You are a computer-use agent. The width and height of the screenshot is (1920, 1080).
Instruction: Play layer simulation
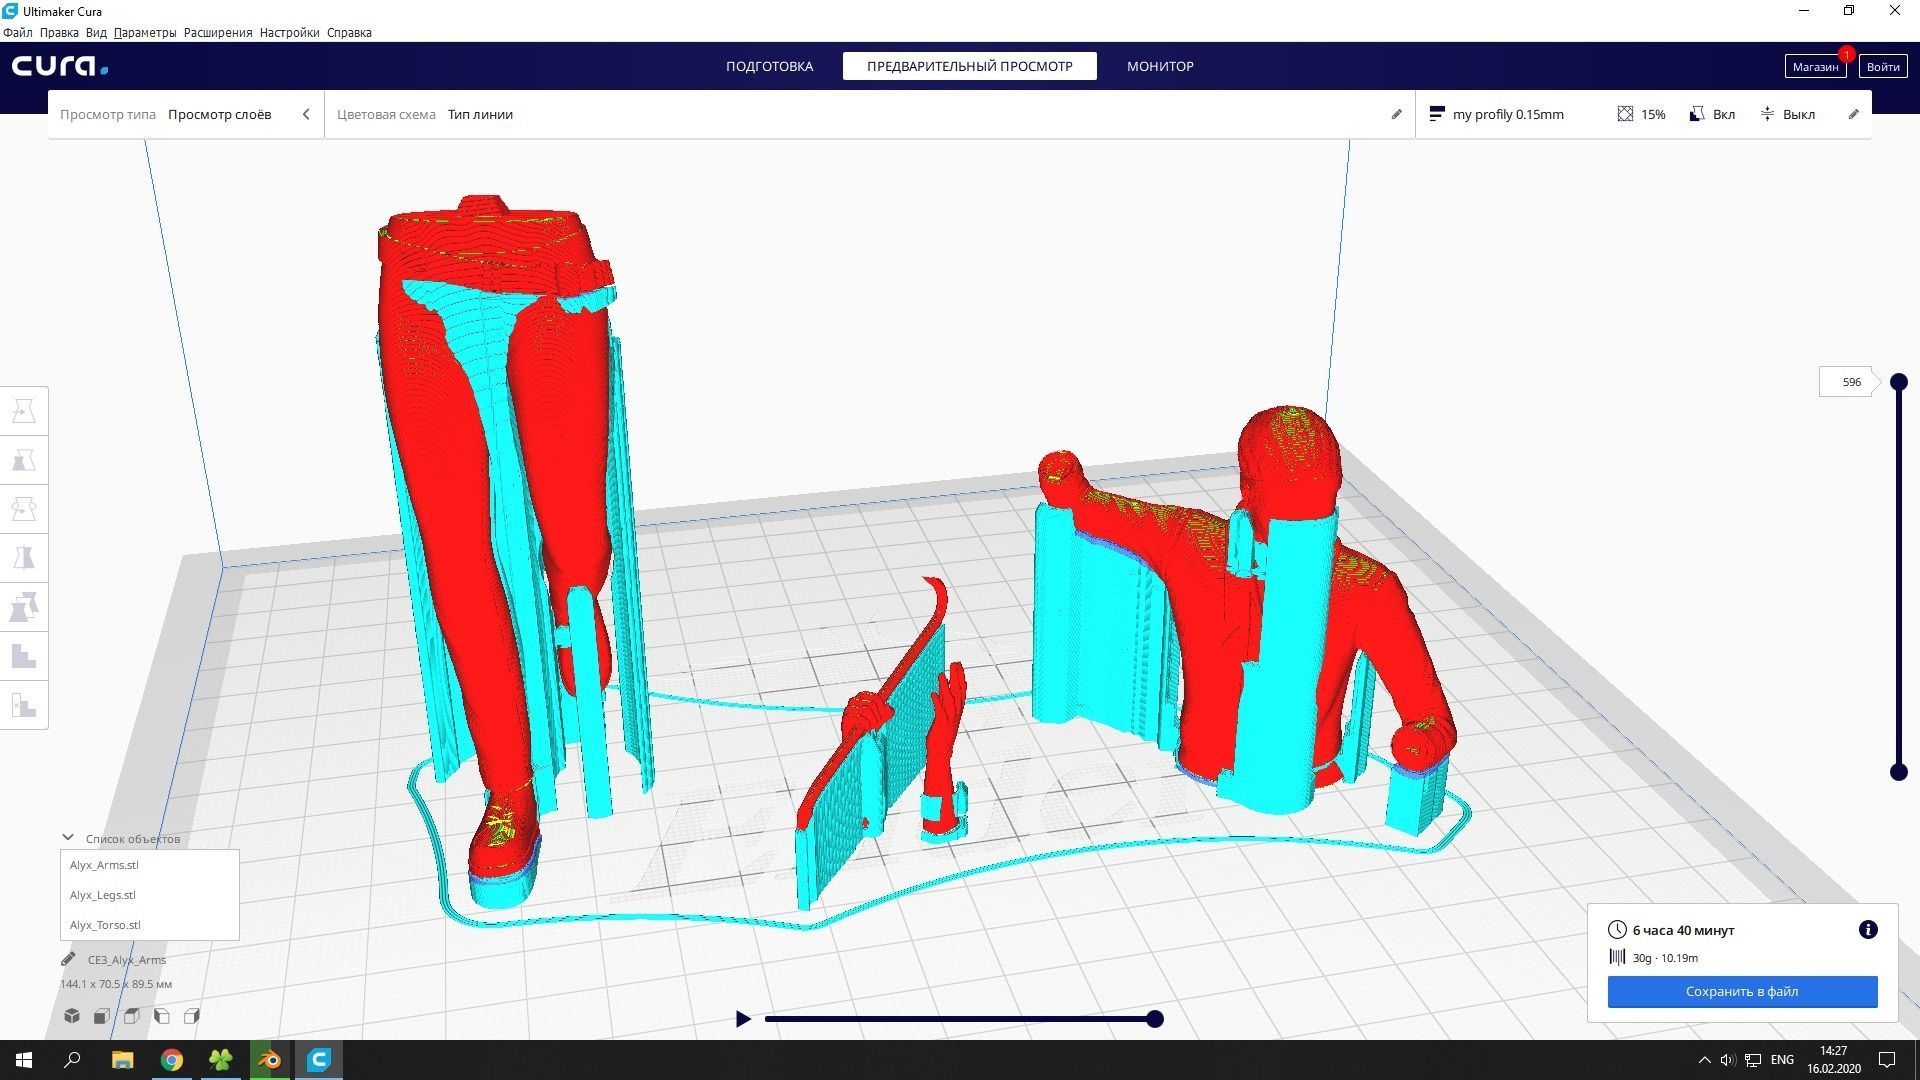[x=742, y=1019]
